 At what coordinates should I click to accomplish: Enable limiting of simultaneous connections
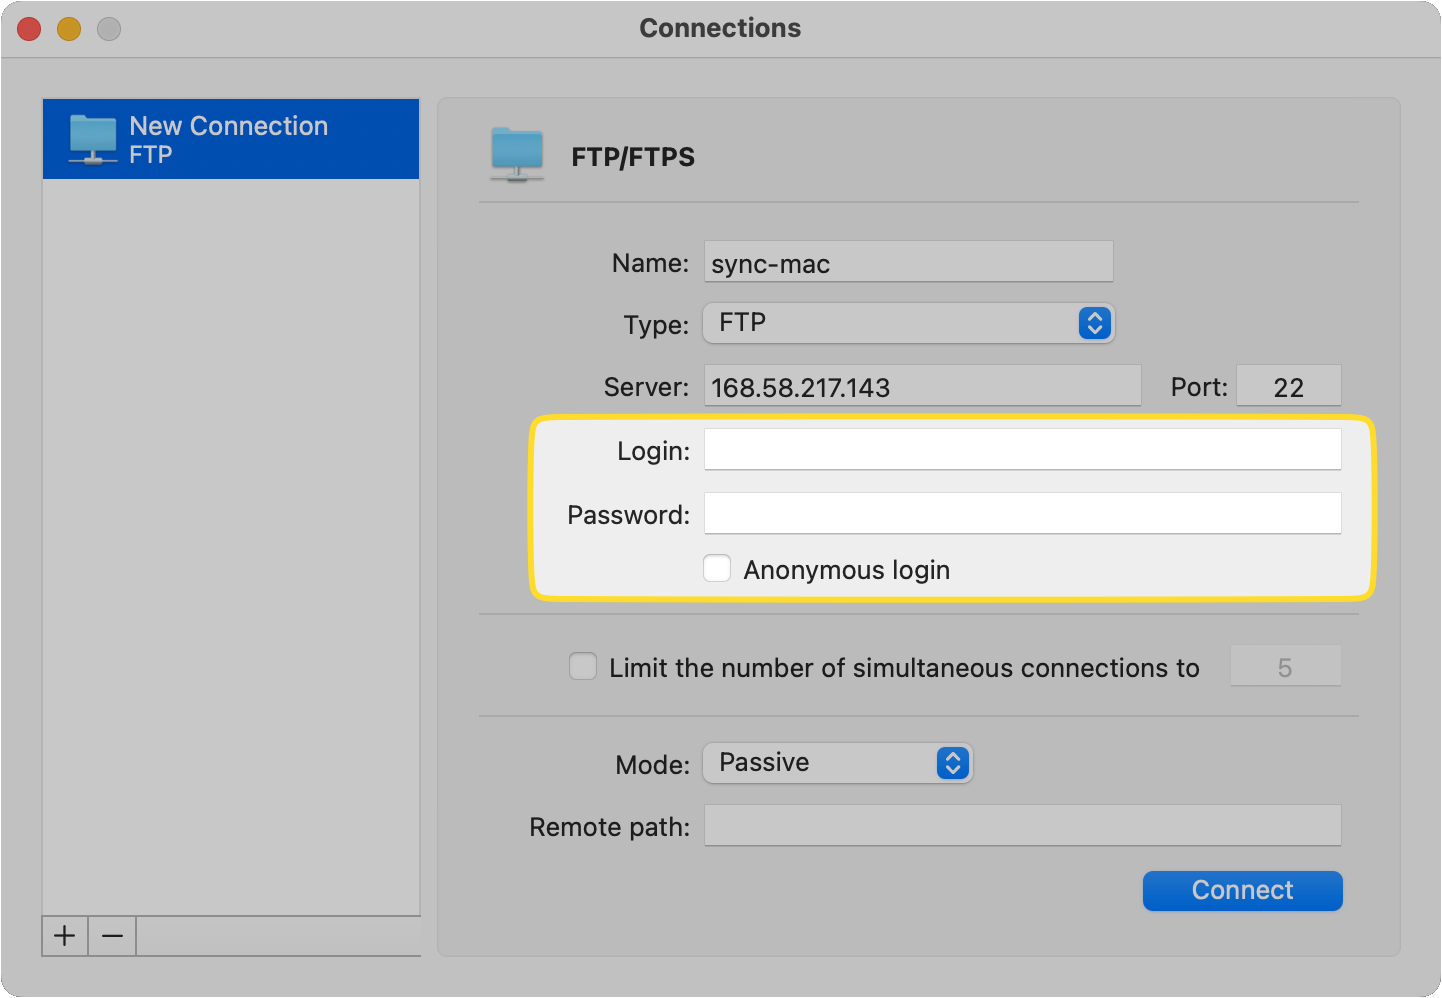click(583, 665)
